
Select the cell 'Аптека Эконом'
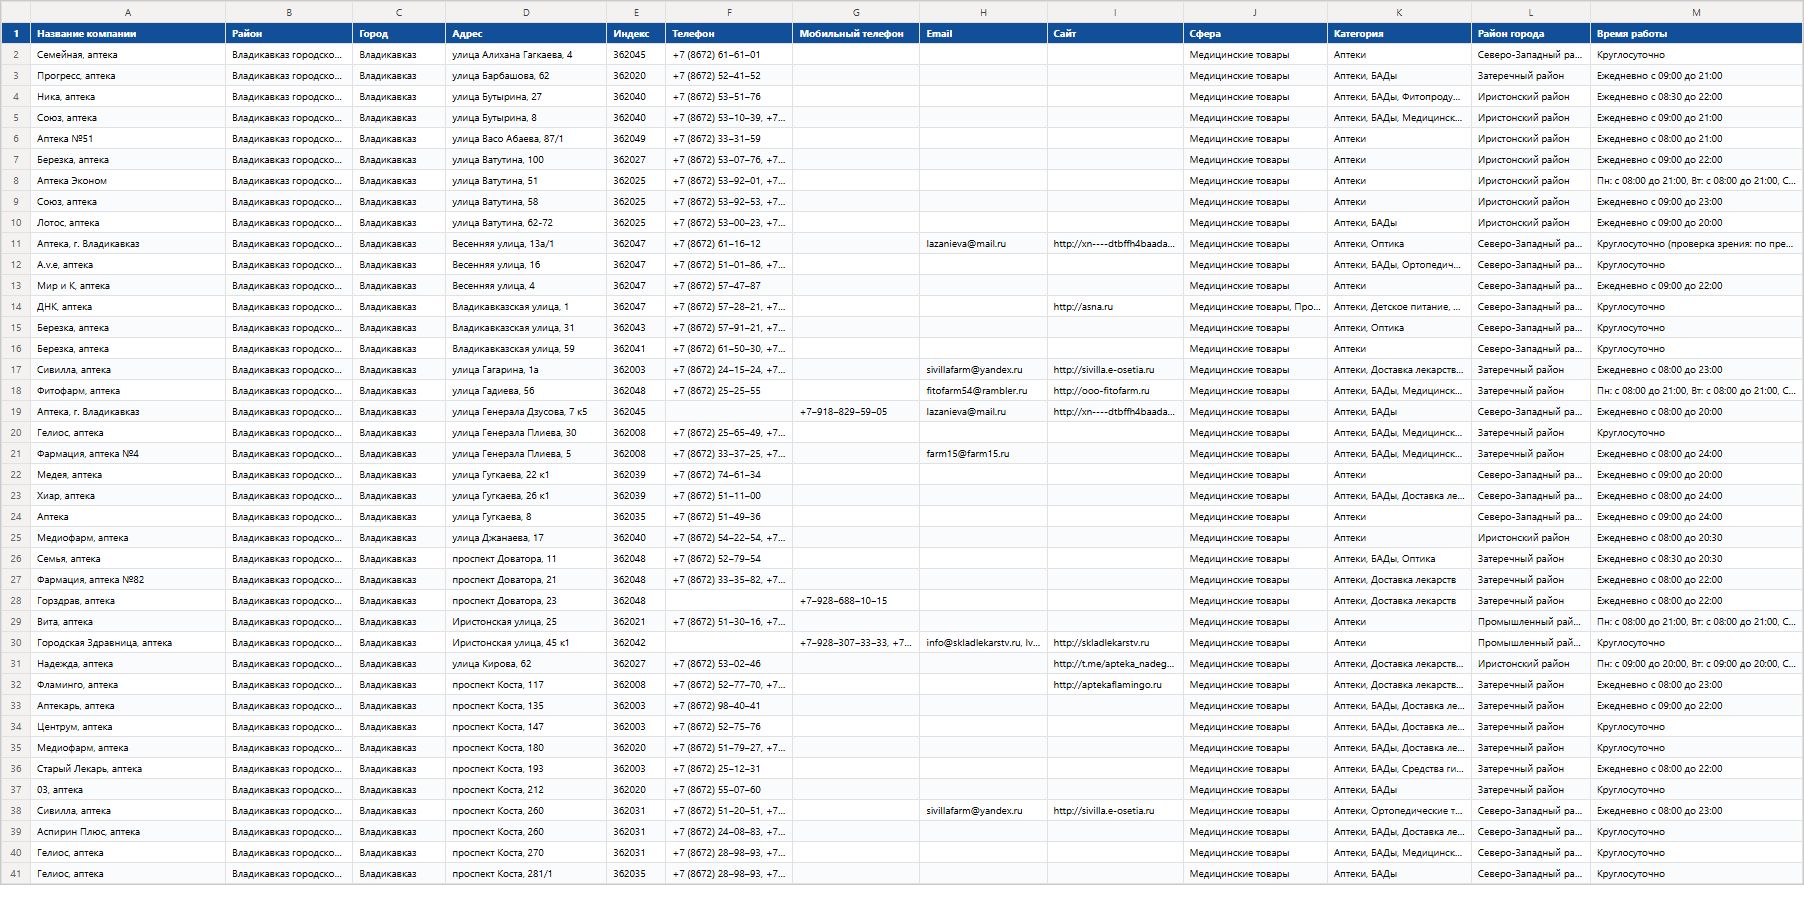(x=128, y=181)
